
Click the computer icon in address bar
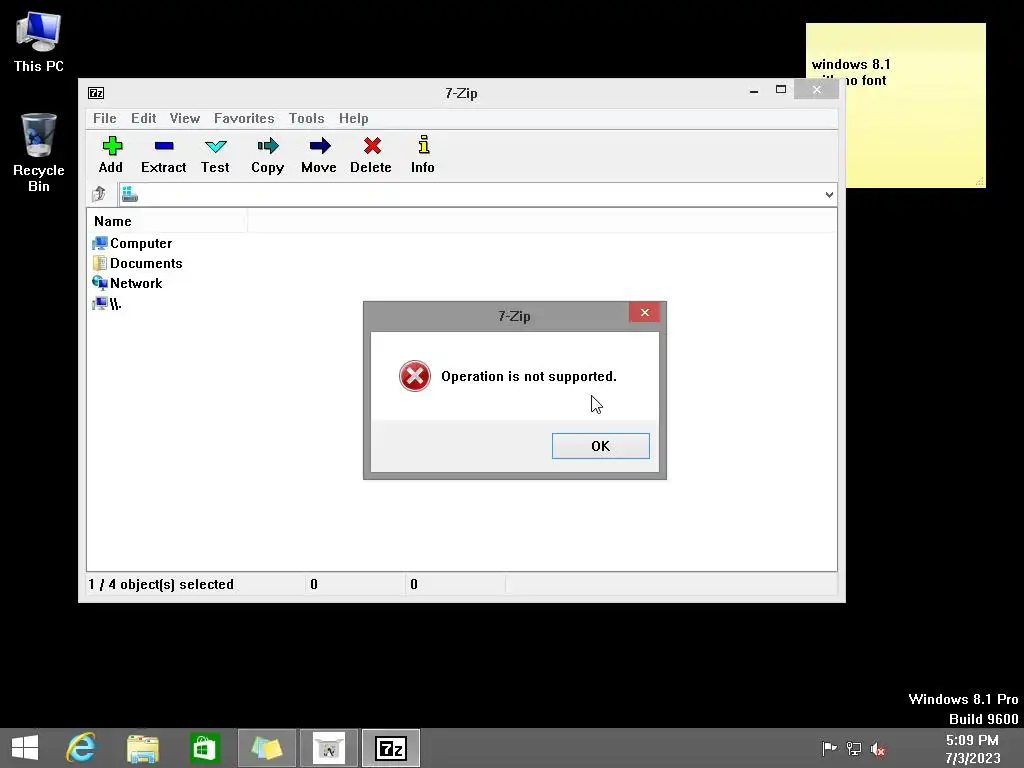129,194
